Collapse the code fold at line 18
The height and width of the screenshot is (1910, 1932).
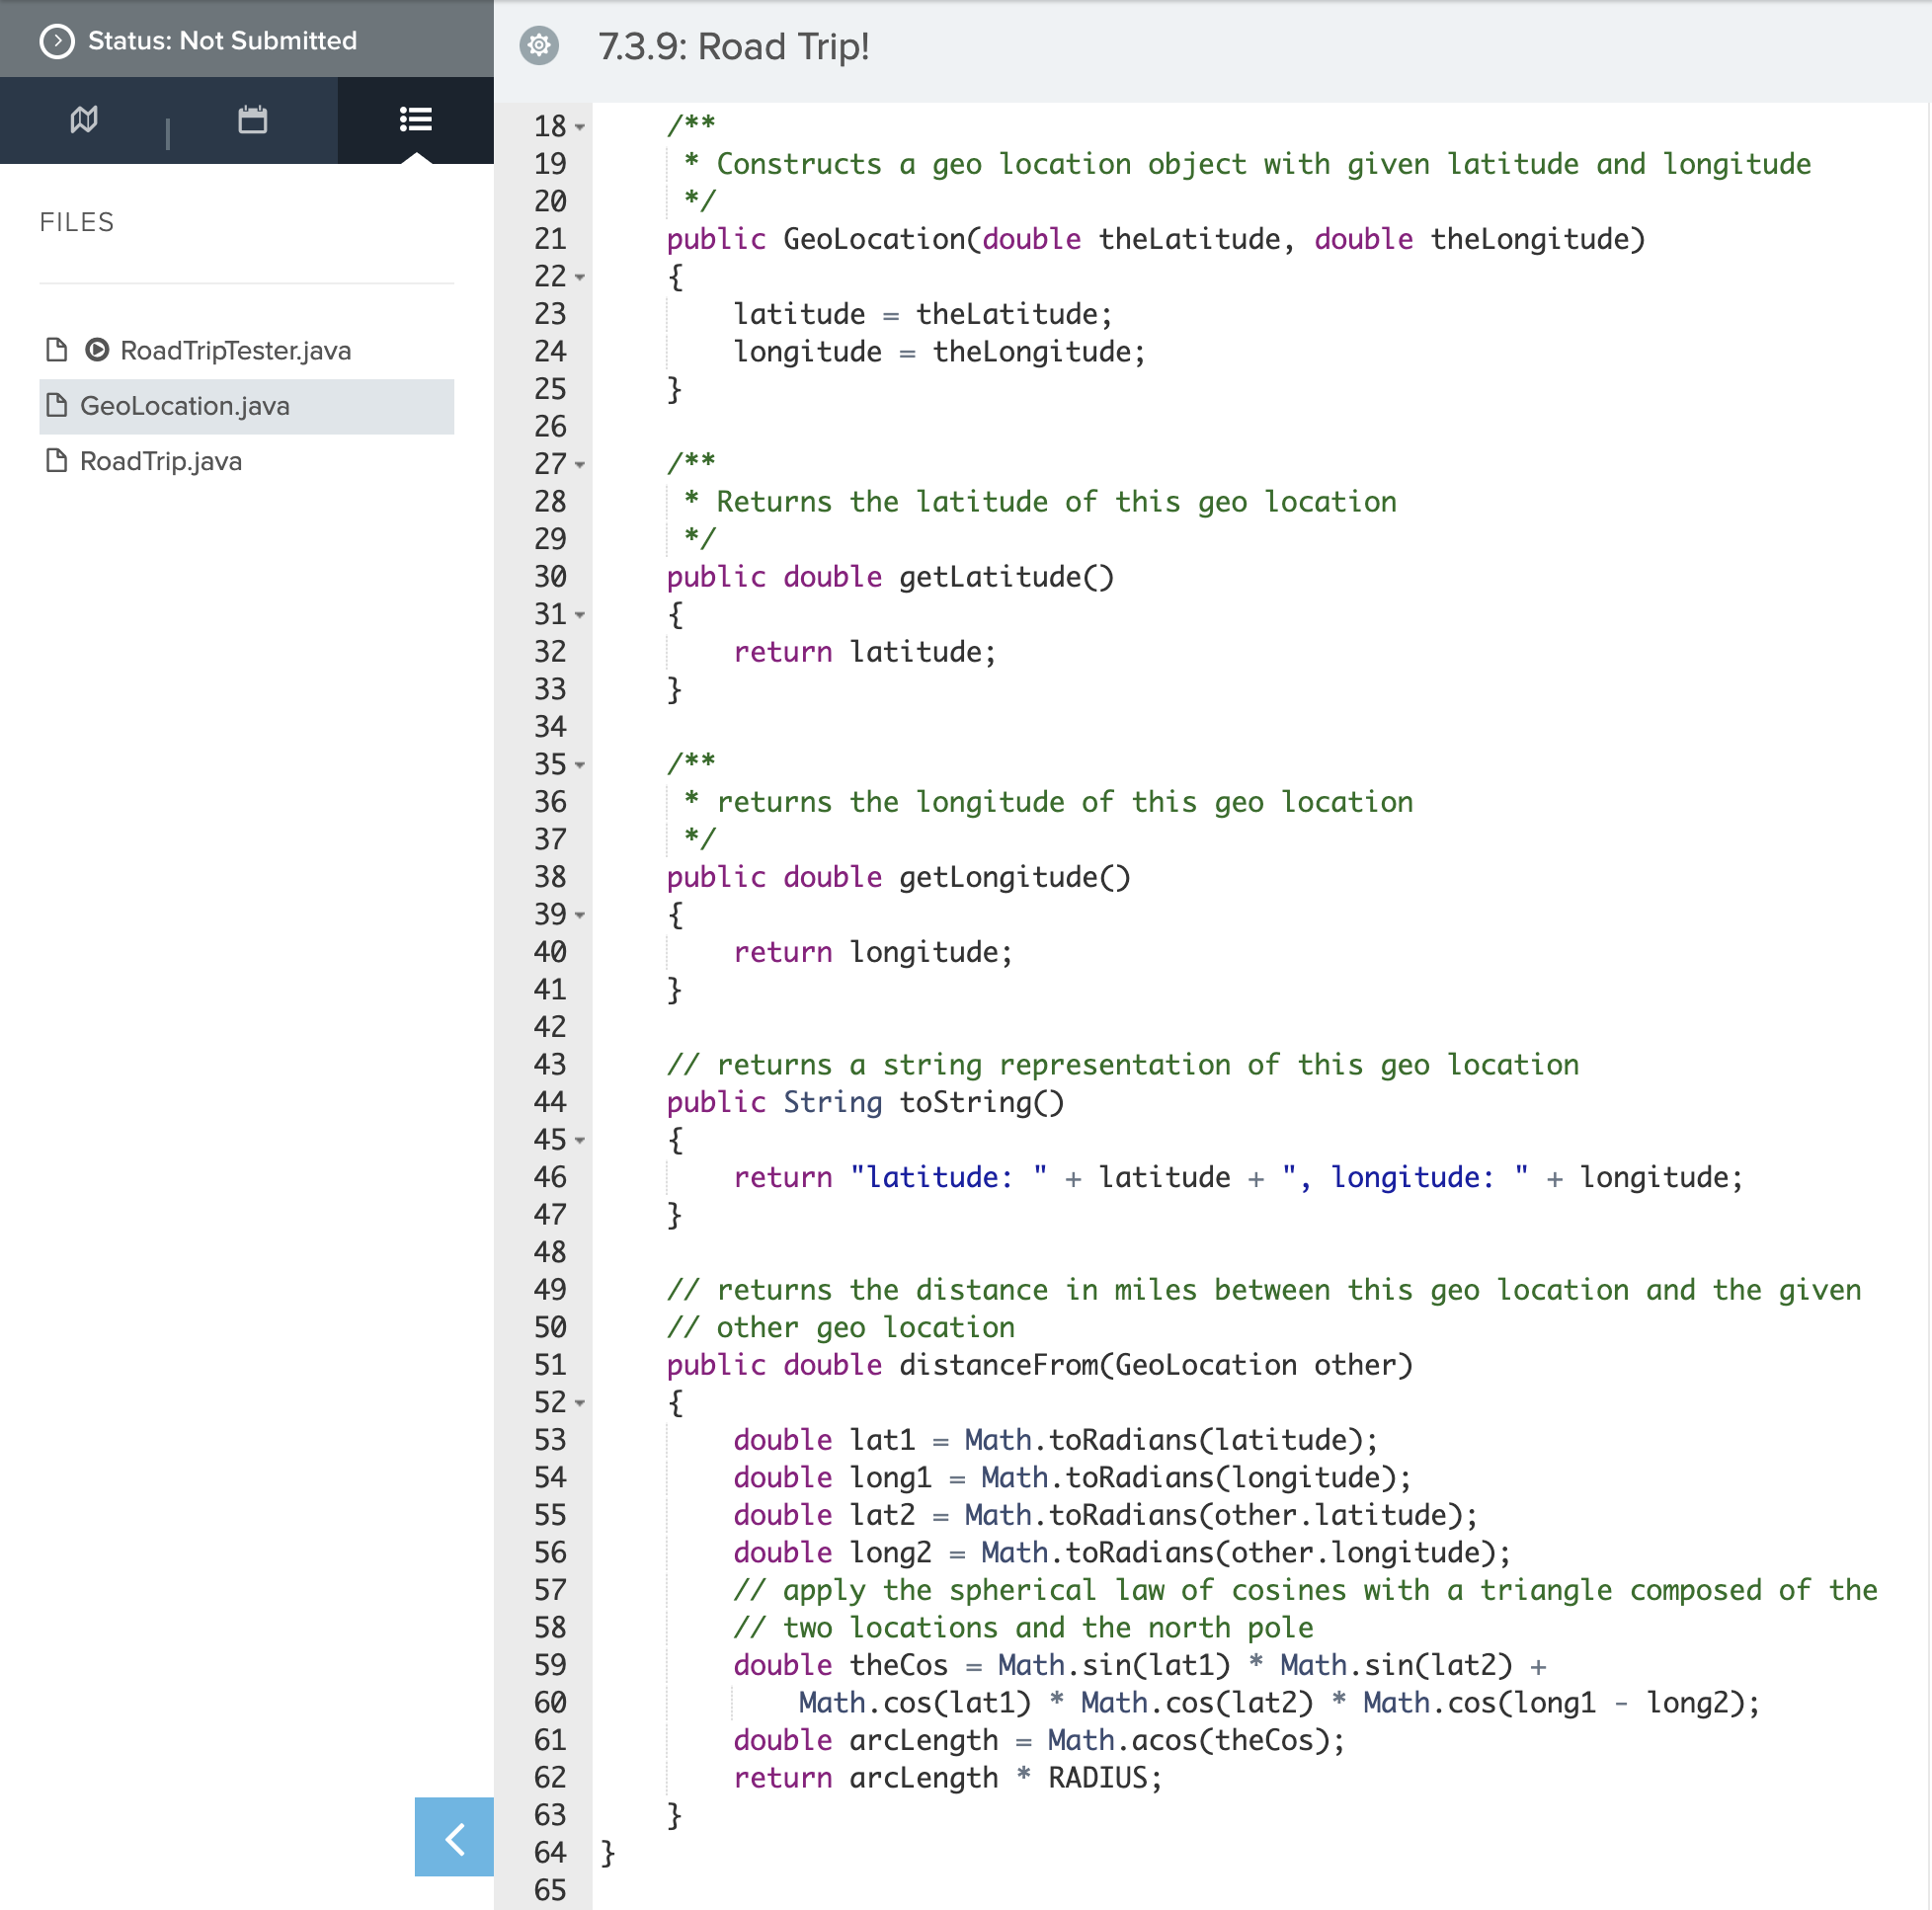pos(579,127)
